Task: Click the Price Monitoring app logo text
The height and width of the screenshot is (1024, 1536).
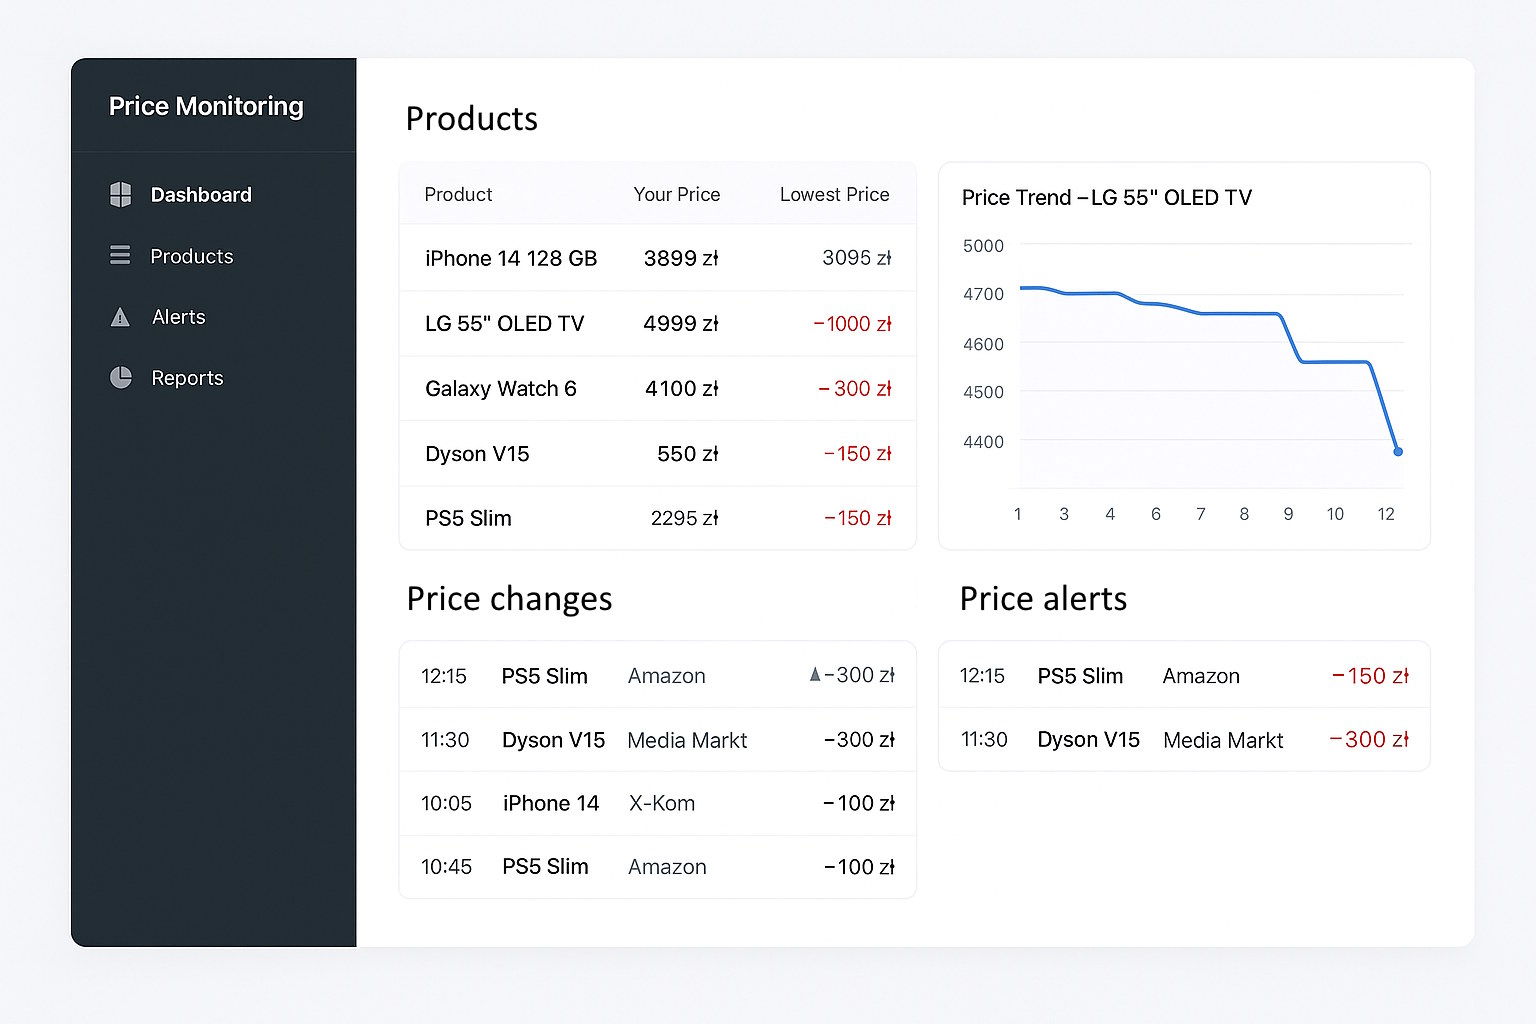Action: [x=206, y=106]
